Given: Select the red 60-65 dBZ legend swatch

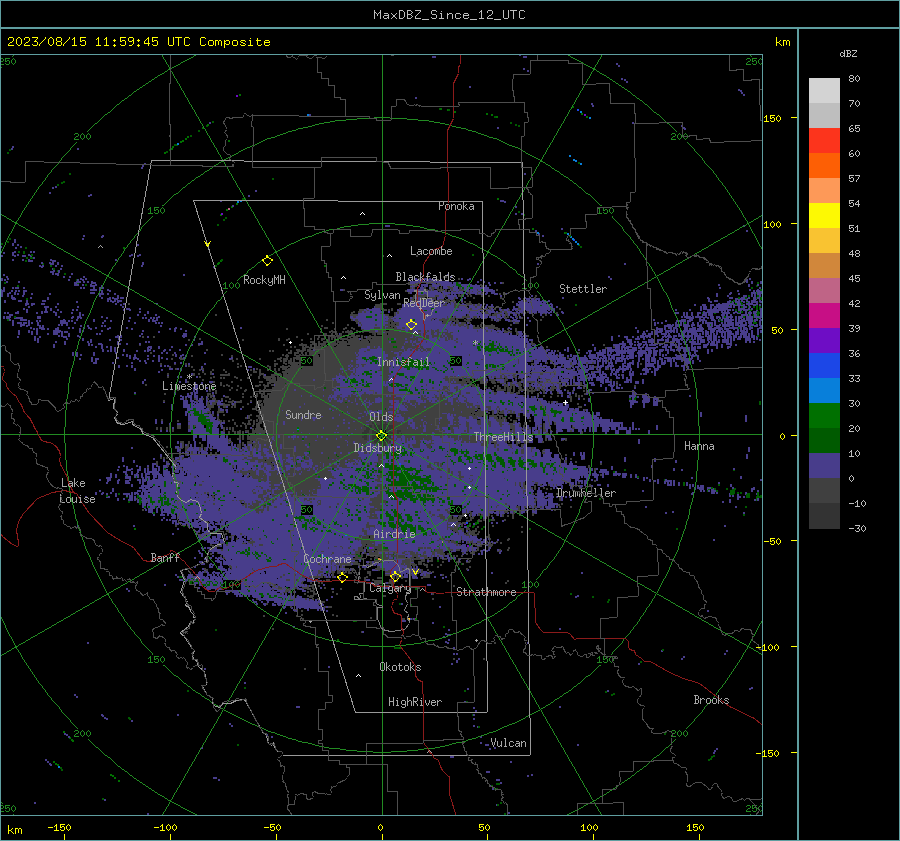Looking at the screenshot, I should coord(824,141).
